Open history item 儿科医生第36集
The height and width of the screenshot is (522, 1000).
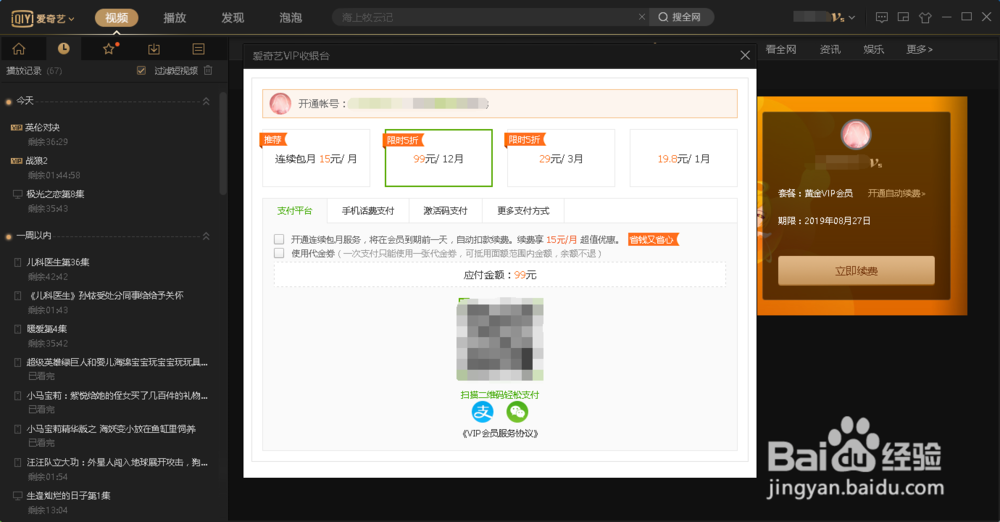click(x=58, y=262)
